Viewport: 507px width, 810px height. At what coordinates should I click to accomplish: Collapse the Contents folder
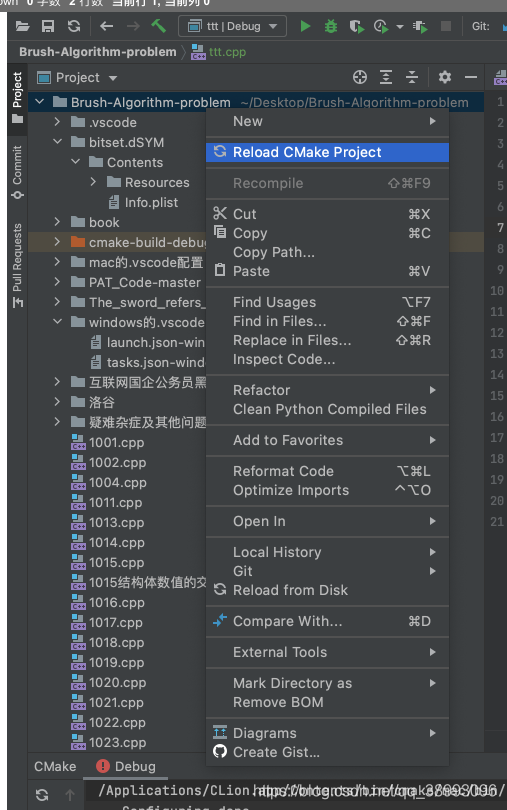tap(75, 162)
